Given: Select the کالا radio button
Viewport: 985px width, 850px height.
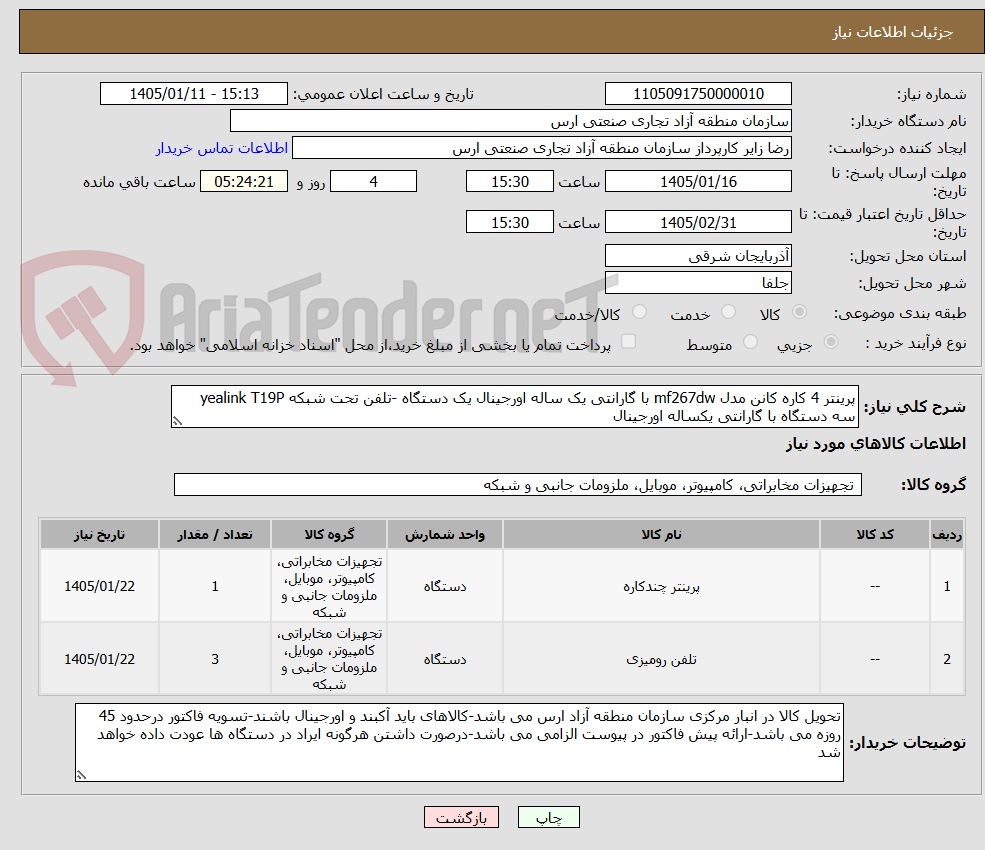Looking at the screenshot, I should [x=799, y=312].
